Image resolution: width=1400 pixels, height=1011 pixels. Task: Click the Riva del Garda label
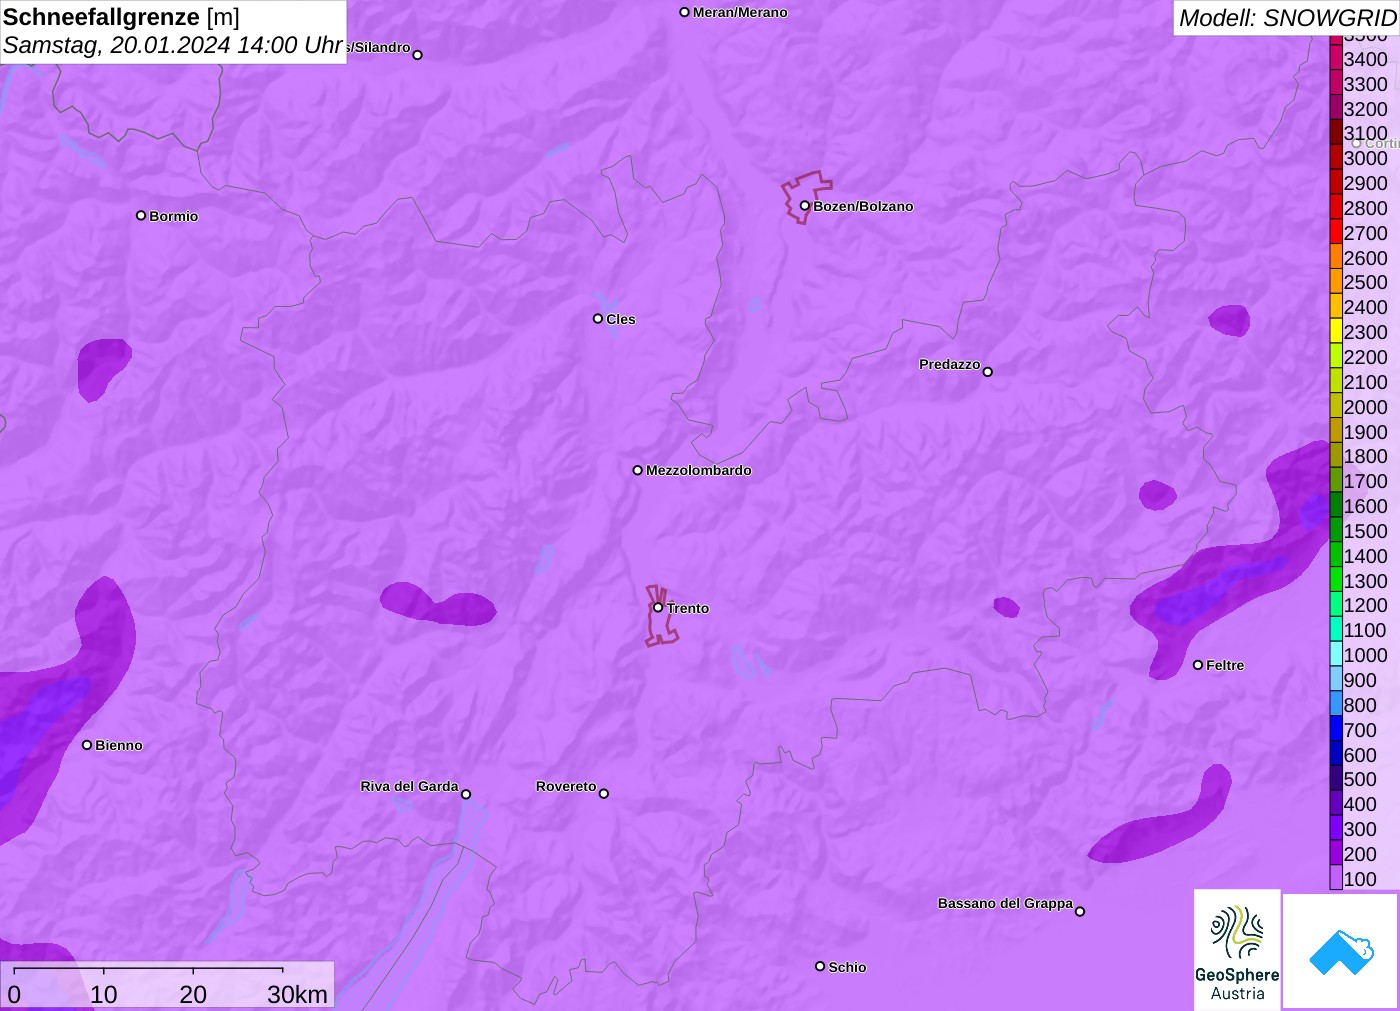tap(409, 786)
